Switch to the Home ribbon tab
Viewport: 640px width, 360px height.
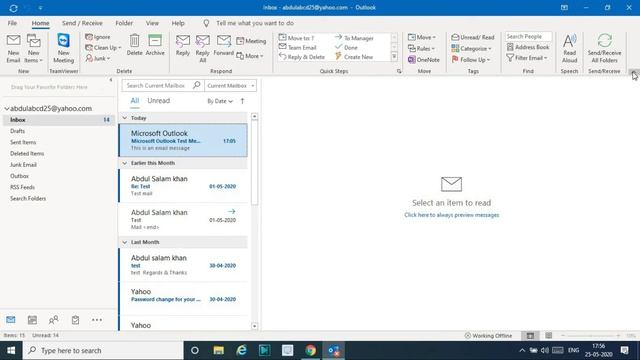[x=40, y=23]
